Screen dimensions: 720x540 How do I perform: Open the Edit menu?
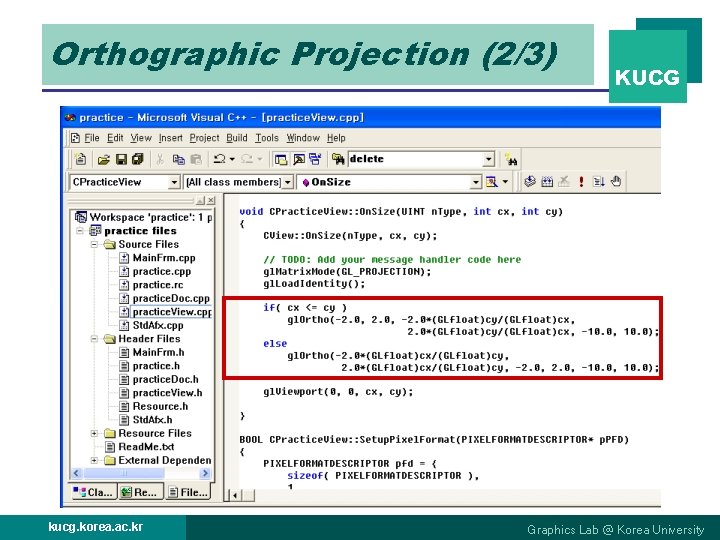(x=115, y=138)
